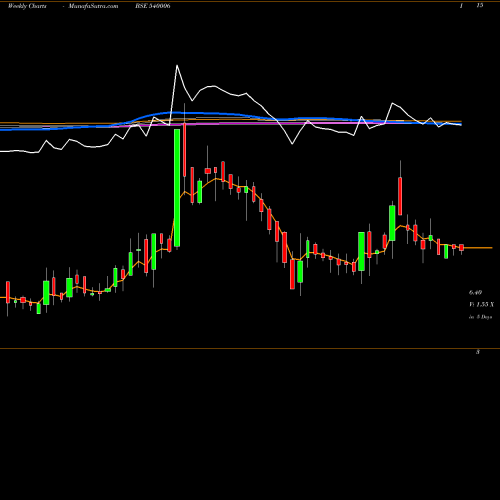500x500 pixels.
Task: Click the "6.40" price value
Action: 475,292
